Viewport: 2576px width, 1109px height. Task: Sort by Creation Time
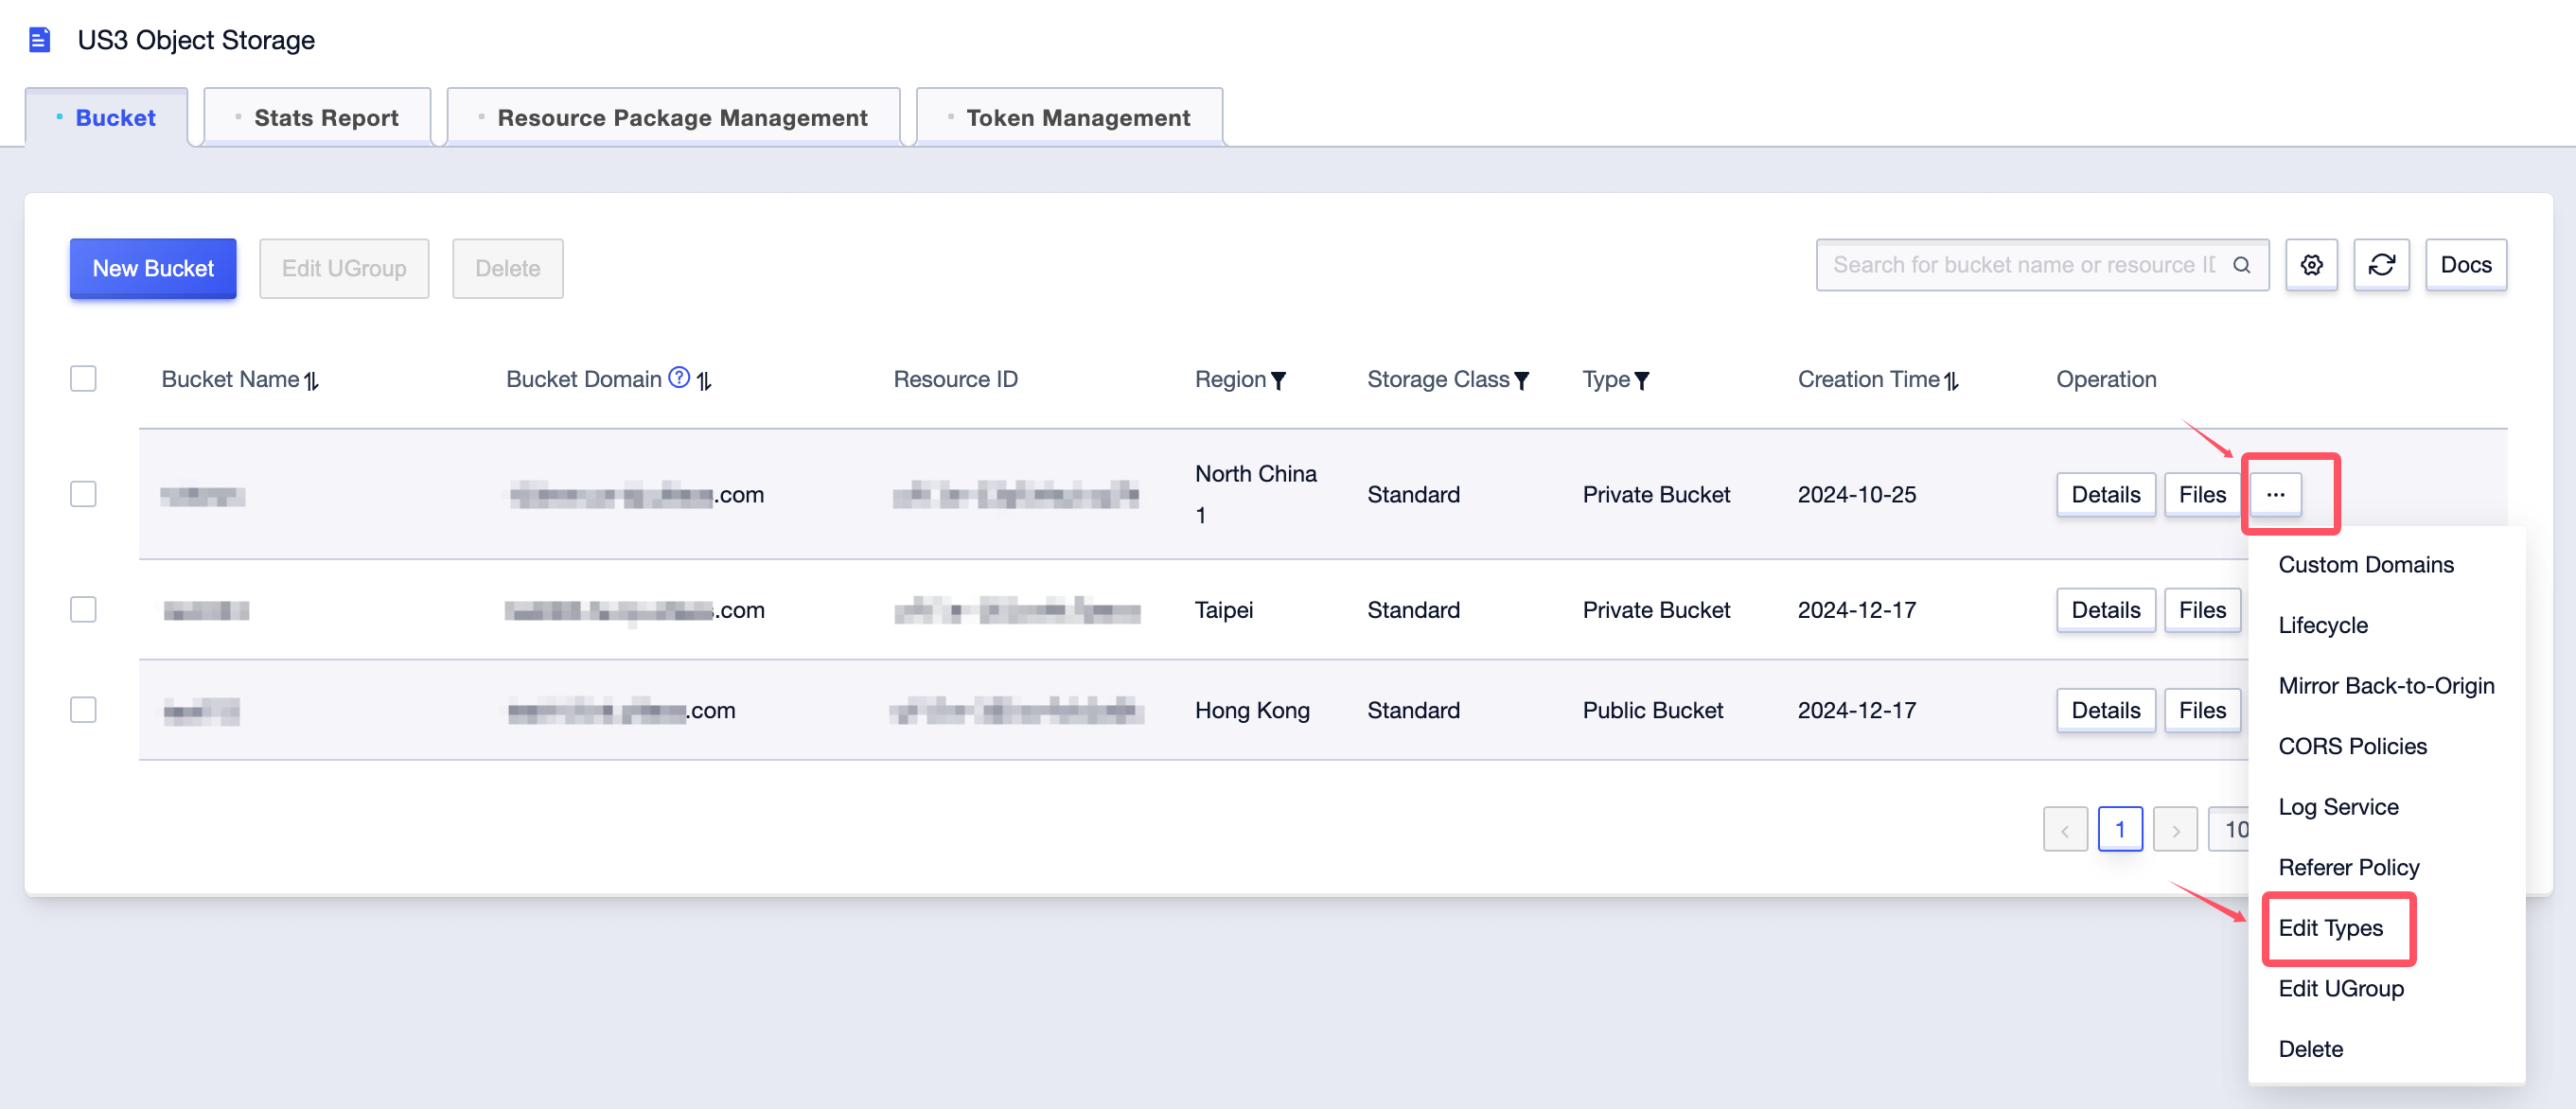point(1951,380)
